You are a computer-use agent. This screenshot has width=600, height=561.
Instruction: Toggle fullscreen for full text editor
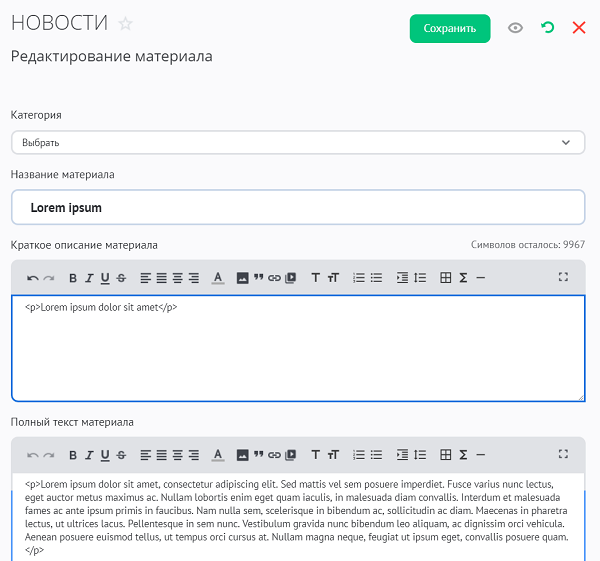[563, 455]
